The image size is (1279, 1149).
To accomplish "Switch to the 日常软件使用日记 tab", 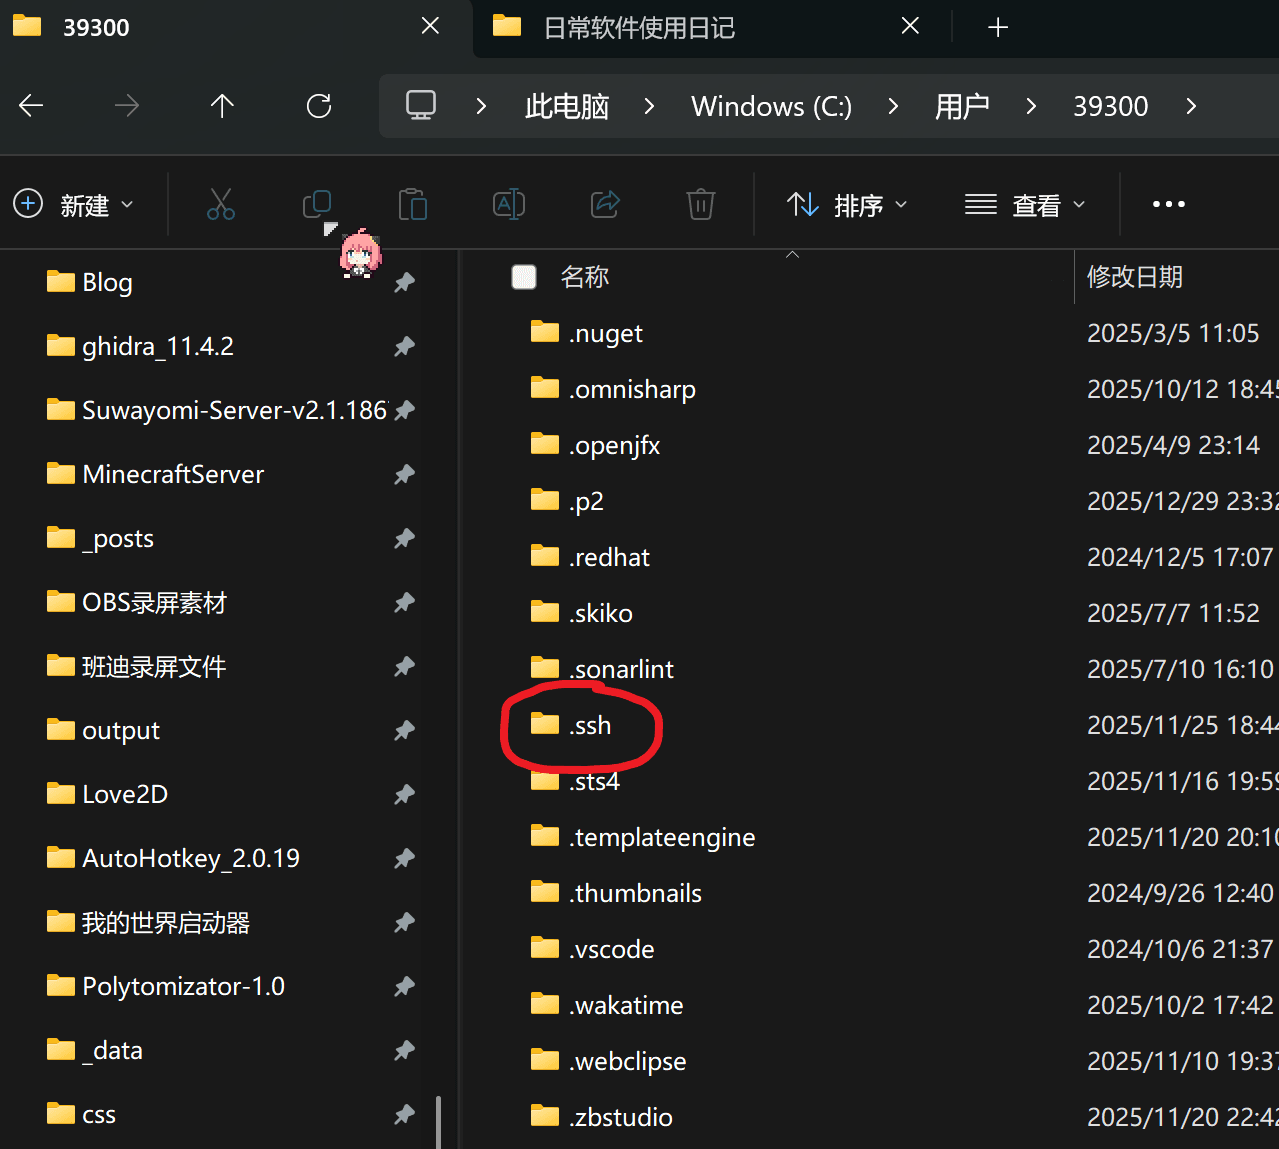I will pos(640,28).
